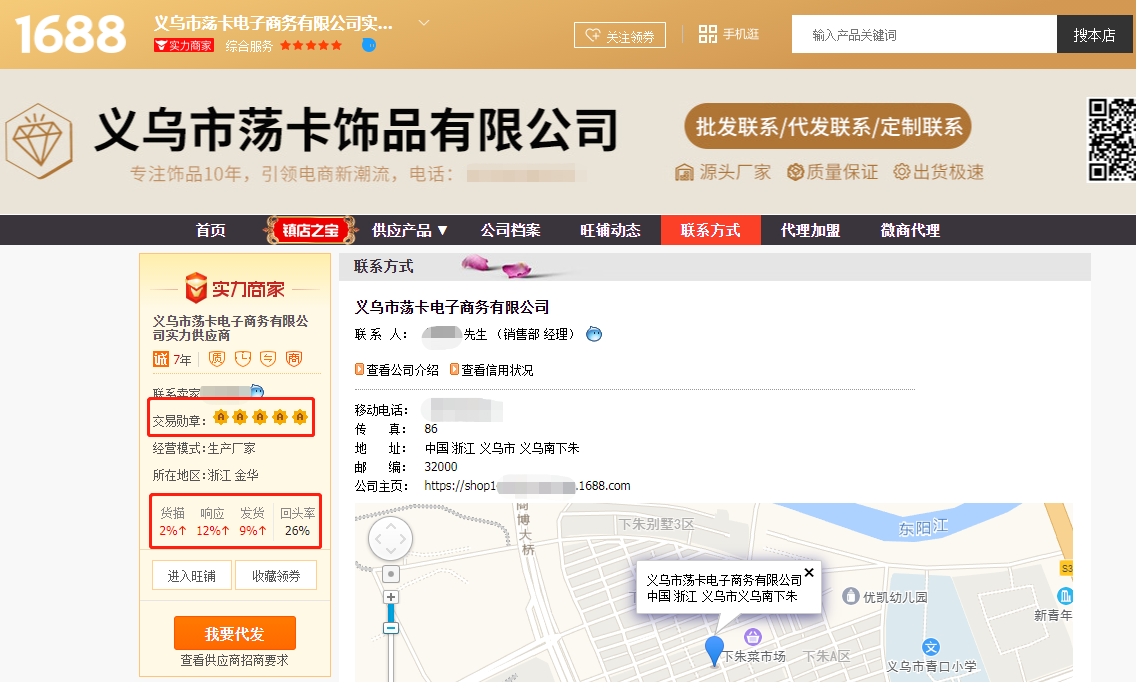Click Wangwang icon beside contact person
Viewport: 1136px width, 682px height.
[x=593, y=334]
